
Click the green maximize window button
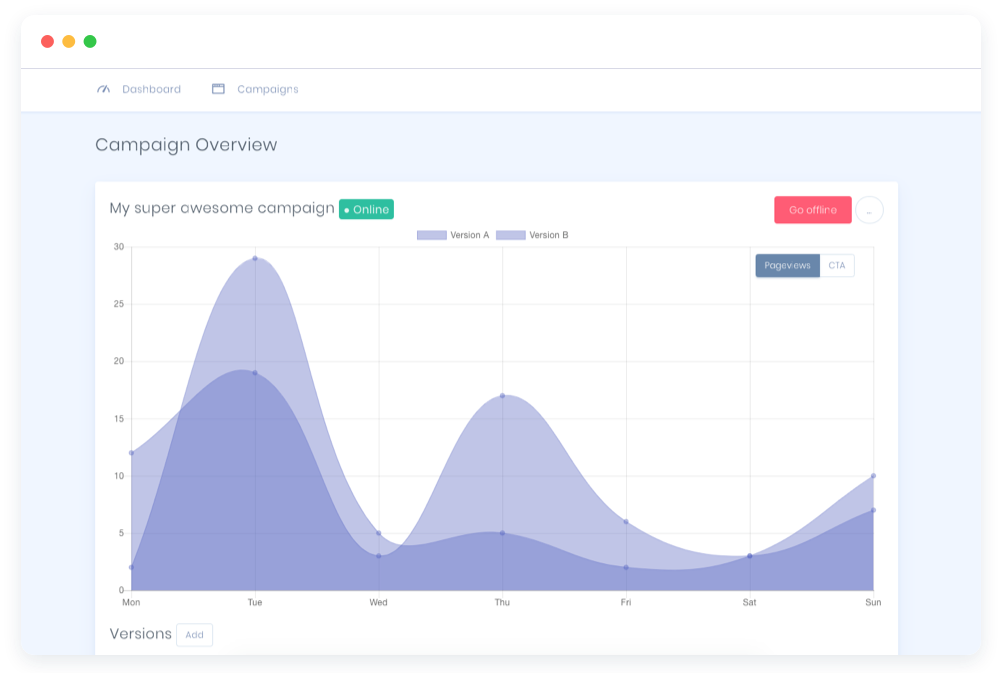click(x=90, y=42)
